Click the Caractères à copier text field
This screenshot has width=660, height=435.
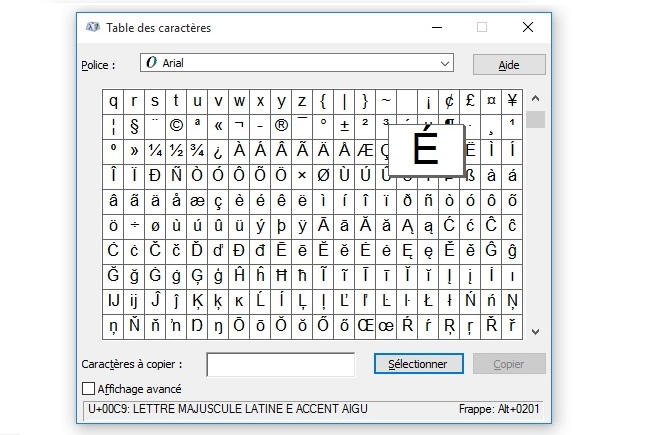(280, 365)
